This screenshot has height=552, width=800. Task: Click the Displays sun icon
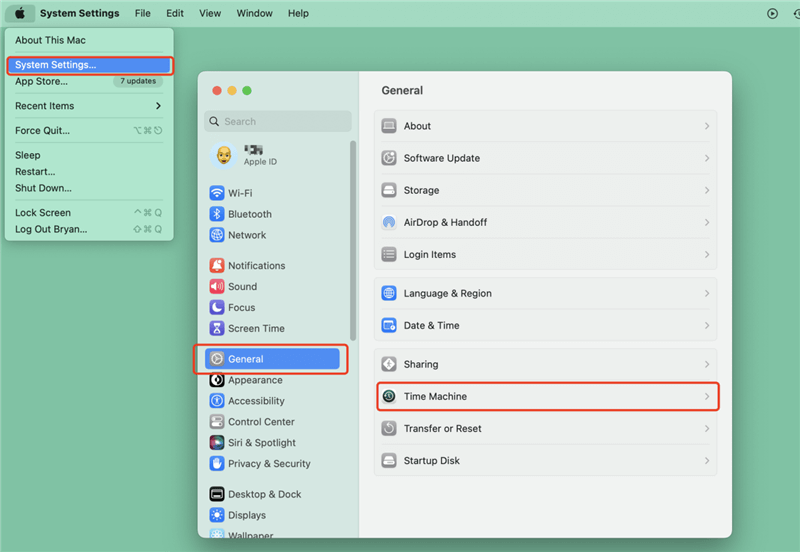217,515
